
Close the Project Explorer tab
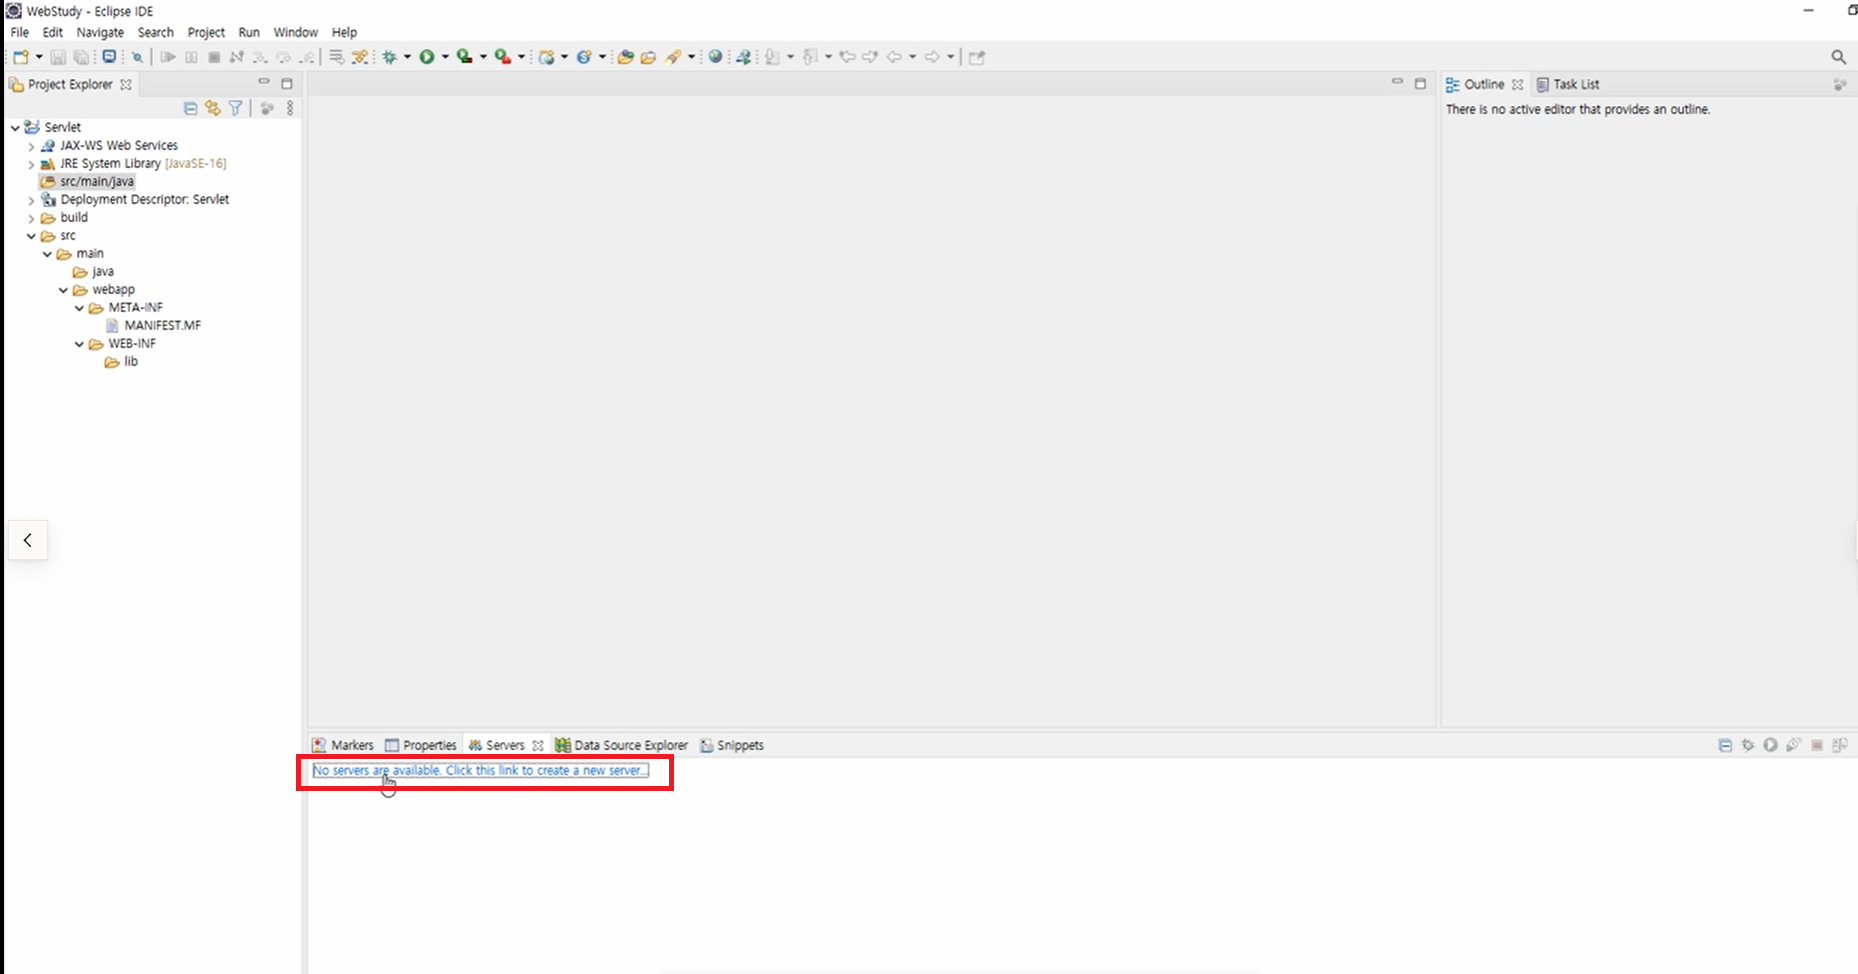pyautogui.click(x=126, y=85)
